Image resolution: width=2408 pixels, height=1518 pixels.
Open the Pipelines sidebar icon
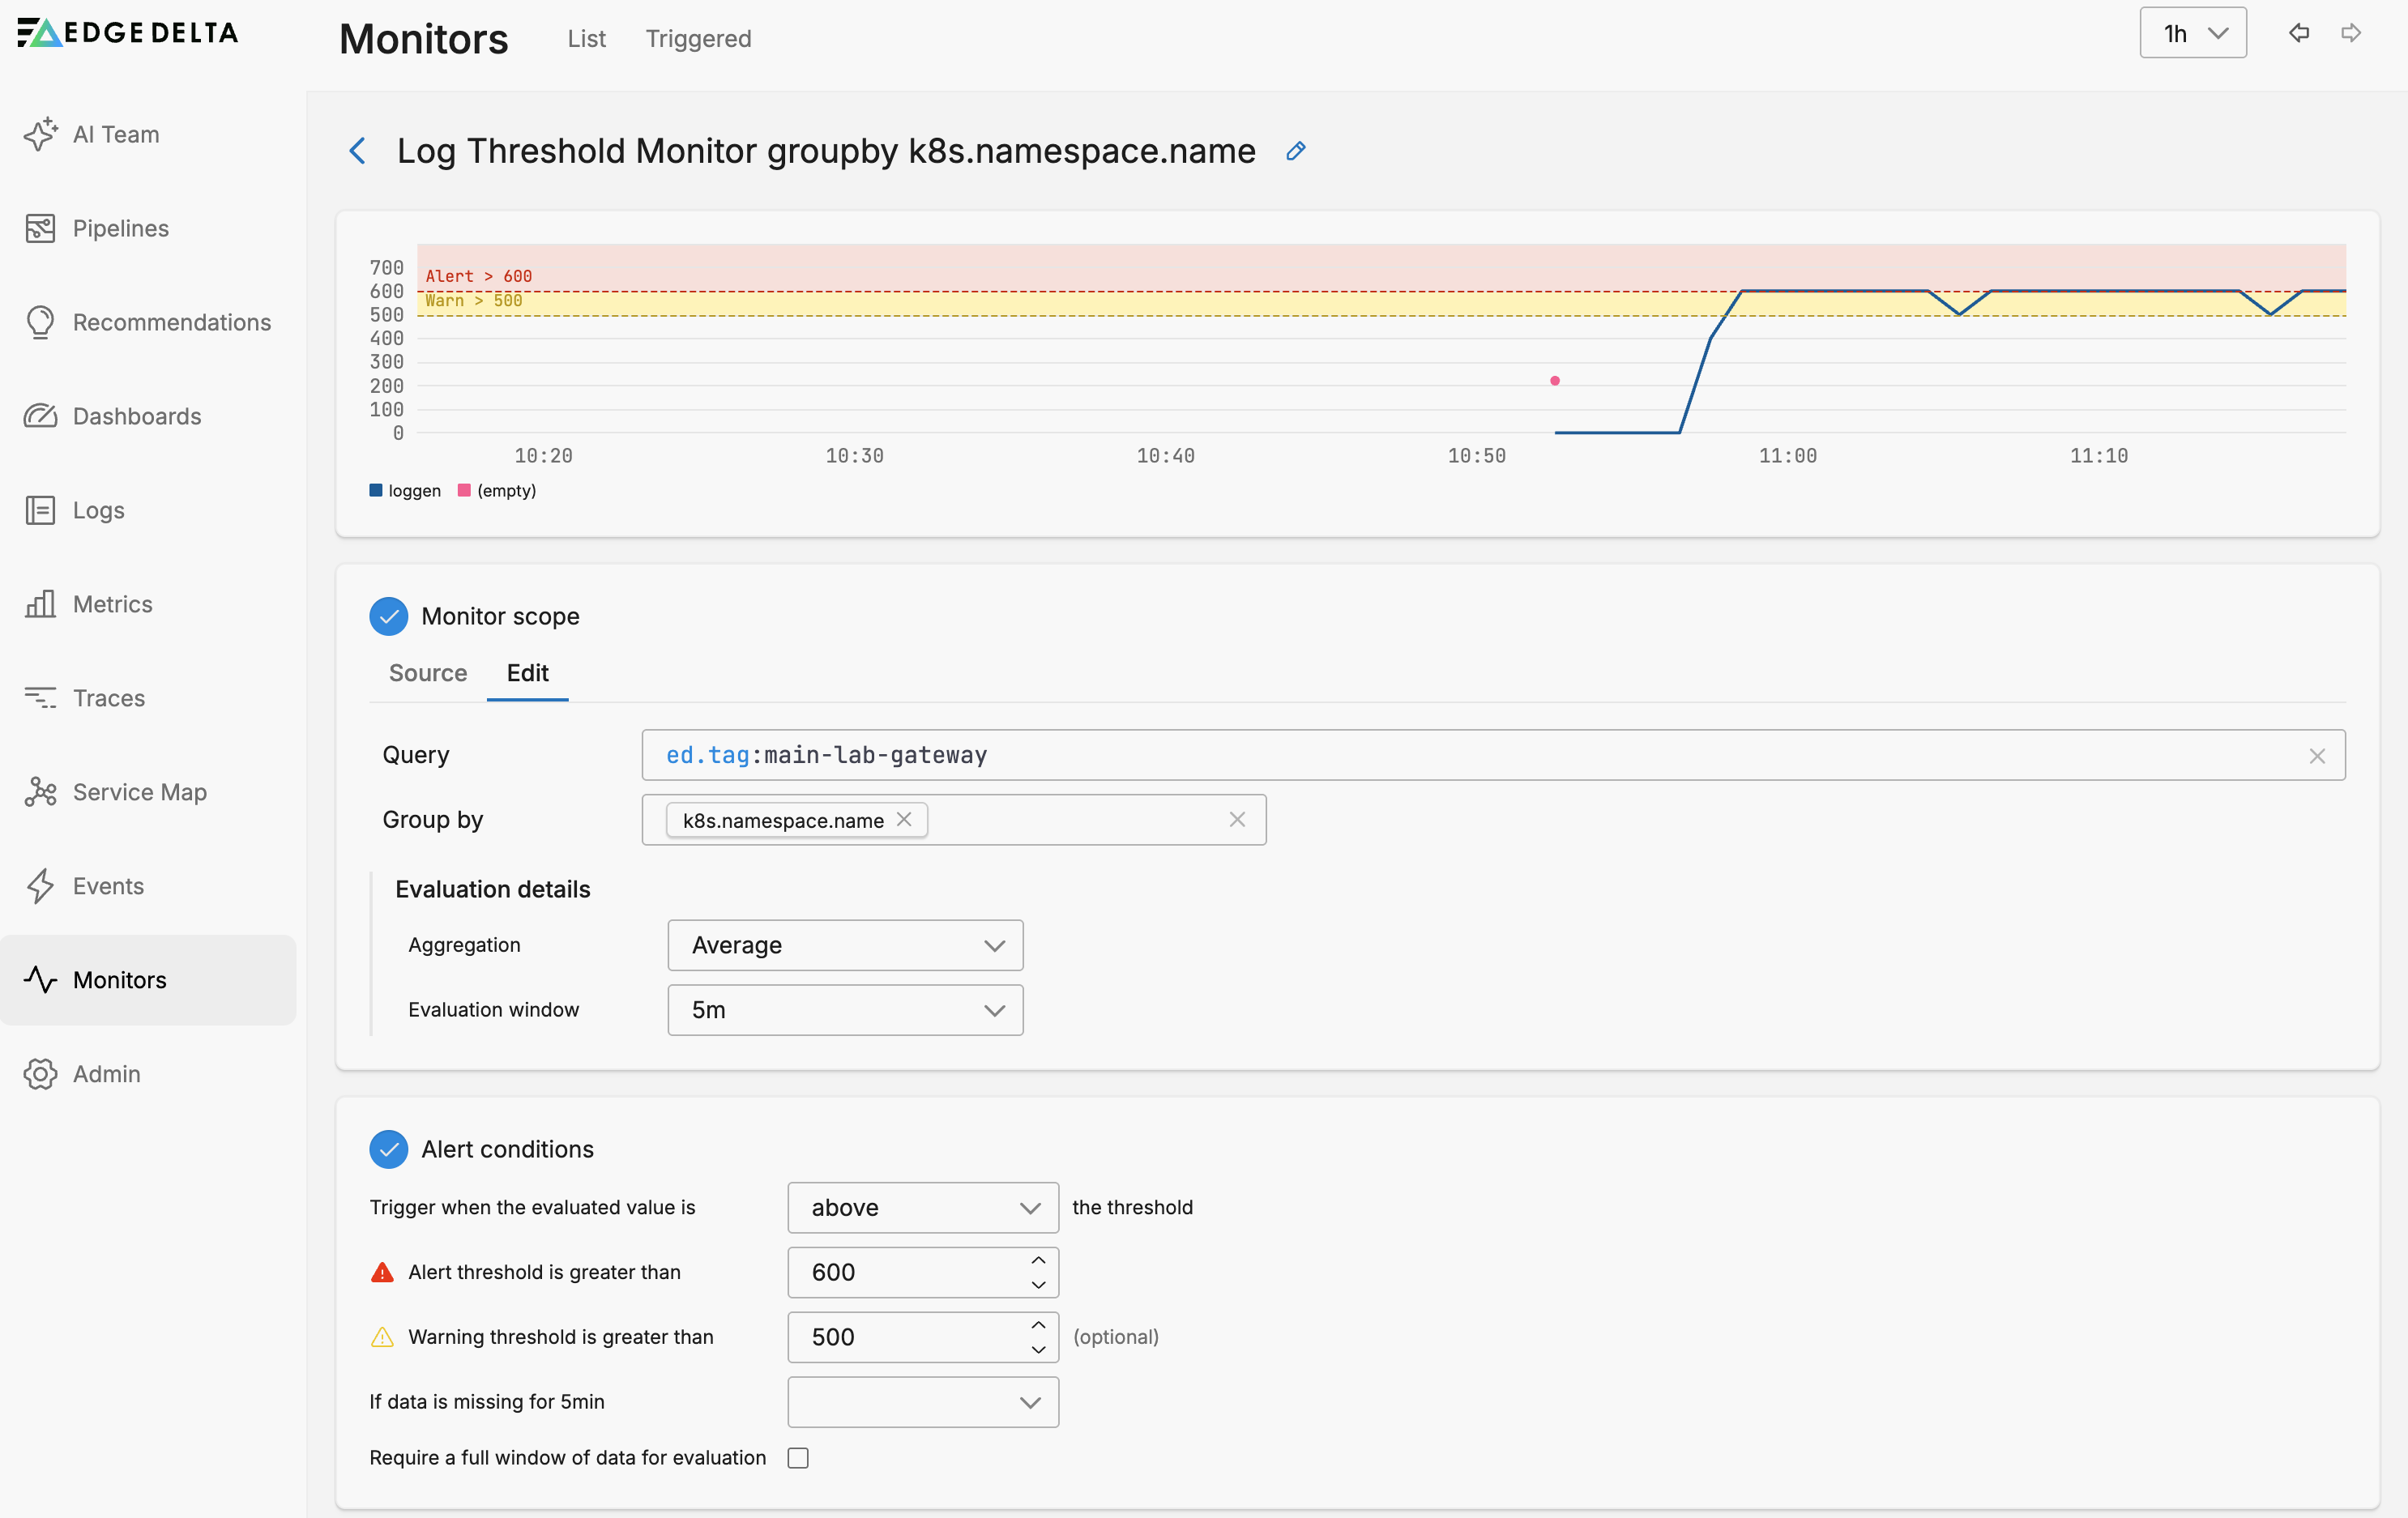(40, 228)
